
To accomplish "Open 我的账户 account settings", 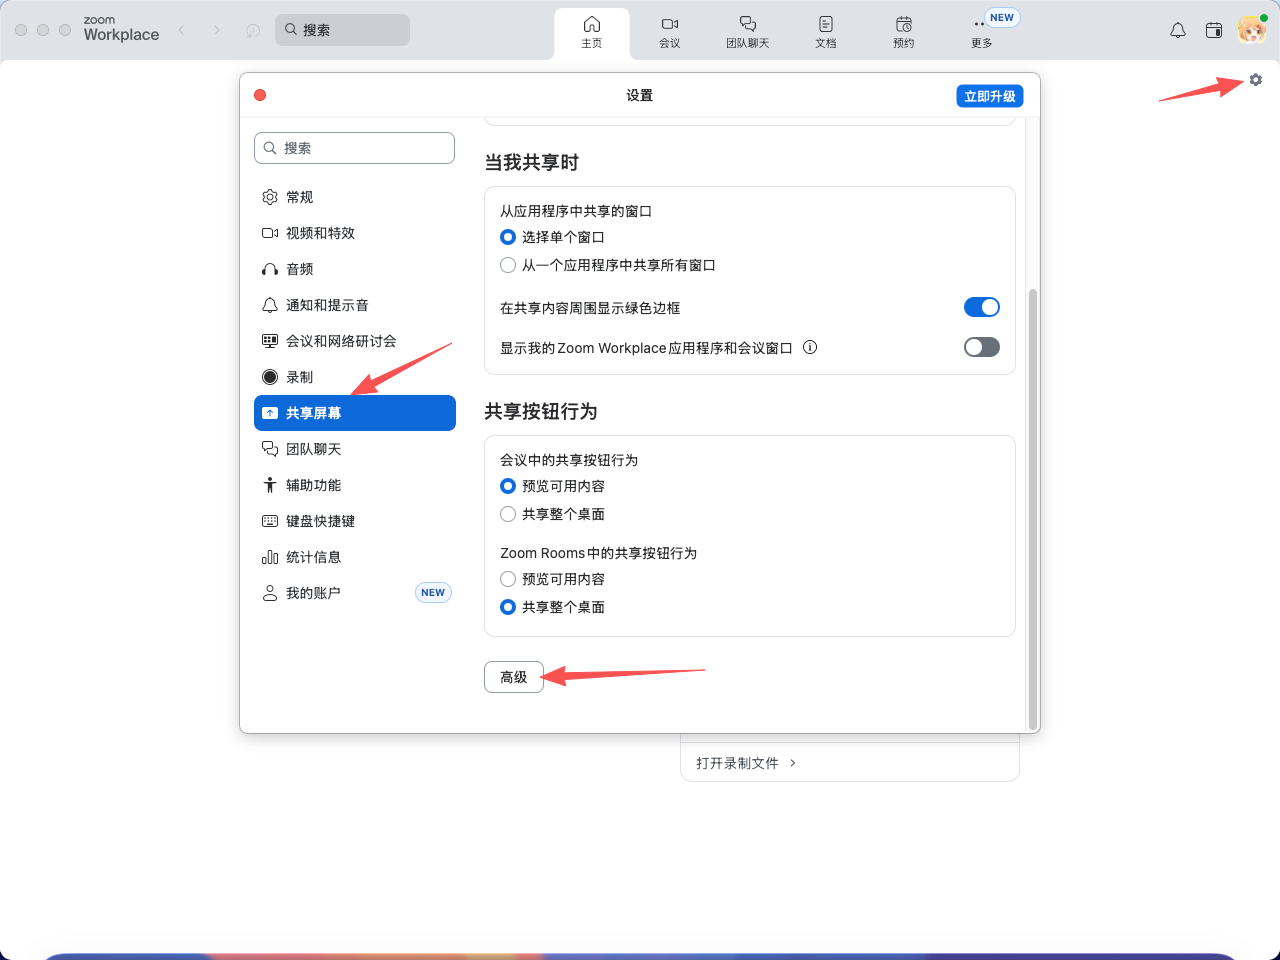I will click(x=355, y=593).
